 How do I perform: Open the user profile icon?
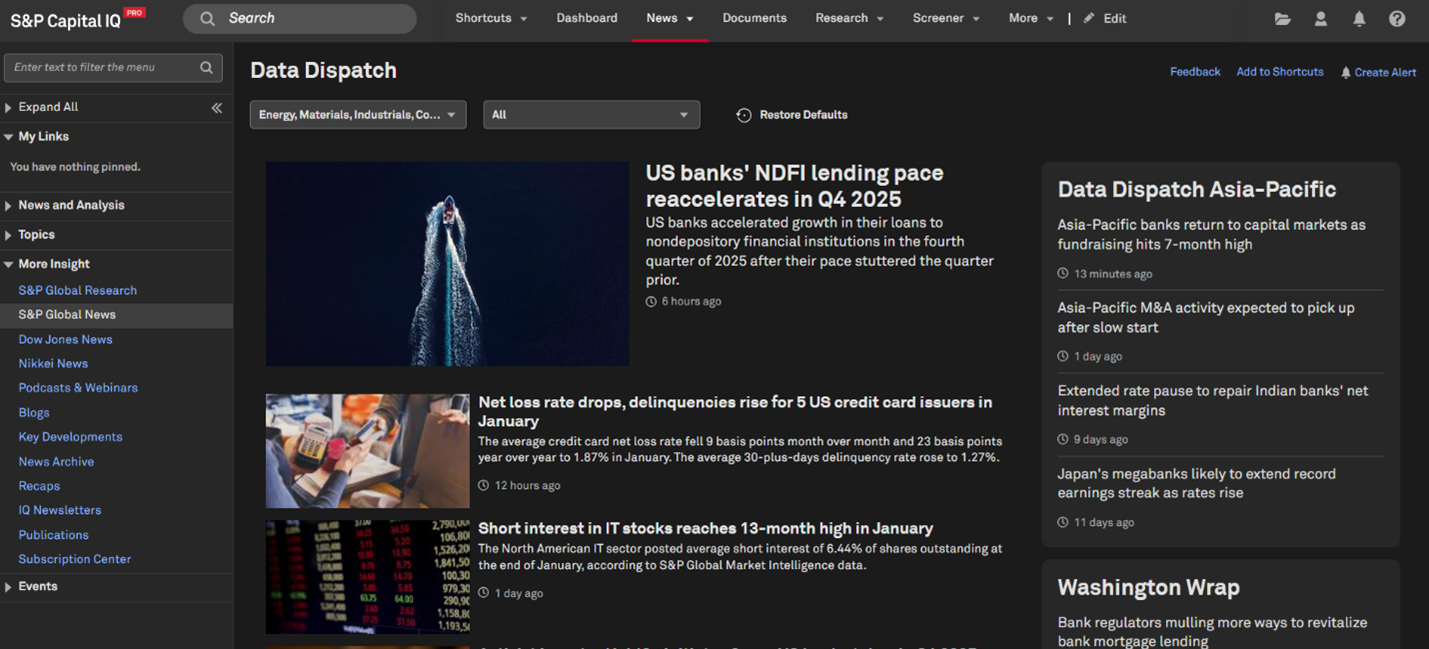pos(1320,19)
